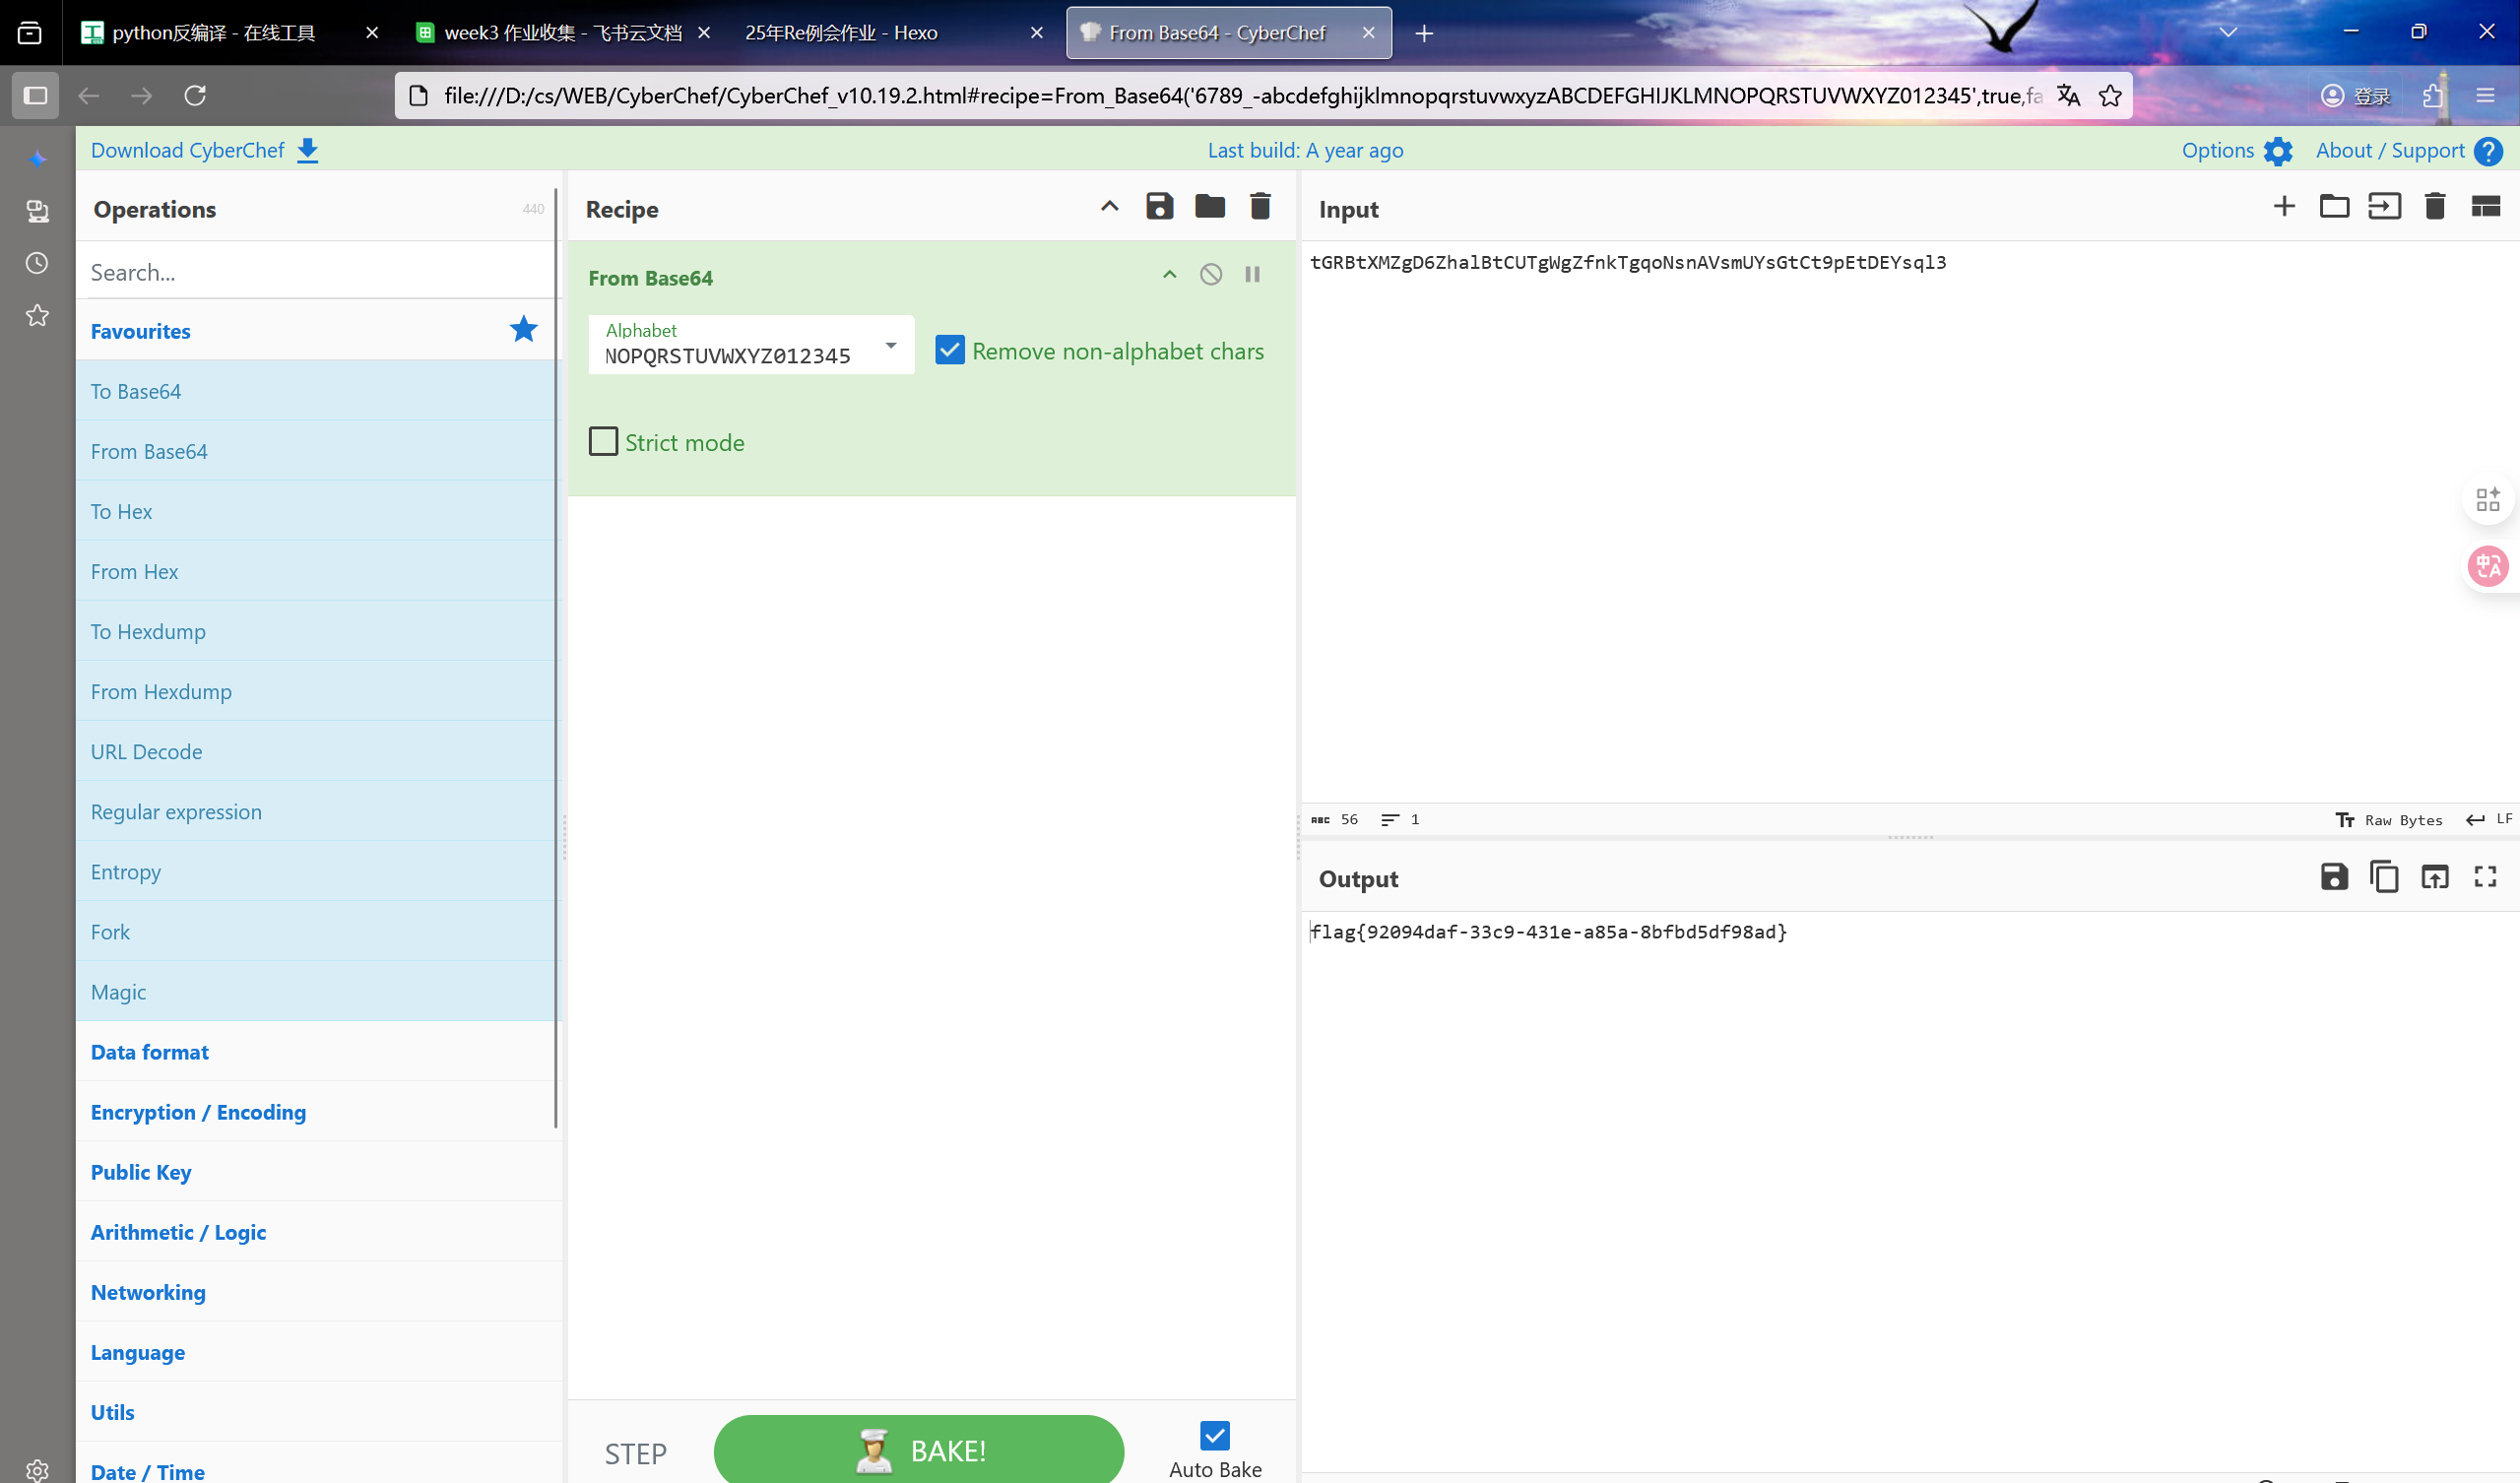The image size is (2520, 1483).
Task: Toggle Auto Bake checkbox
Action: coord(1214,1436)
